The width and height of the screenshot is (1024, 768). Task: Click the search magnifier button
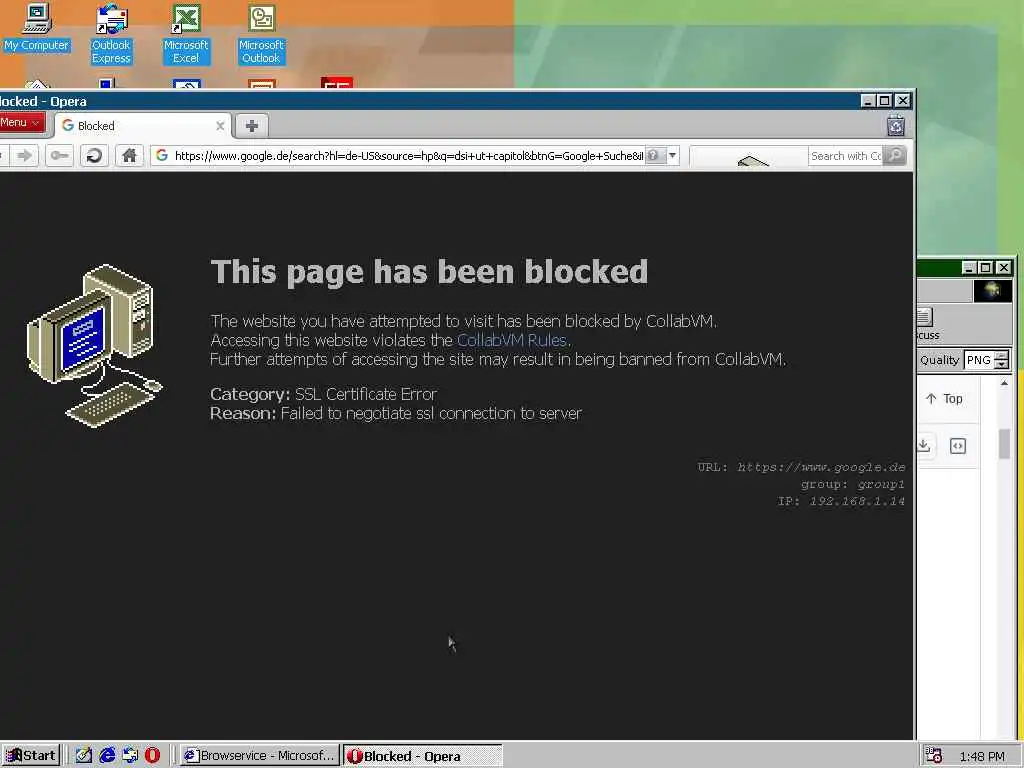896,155
